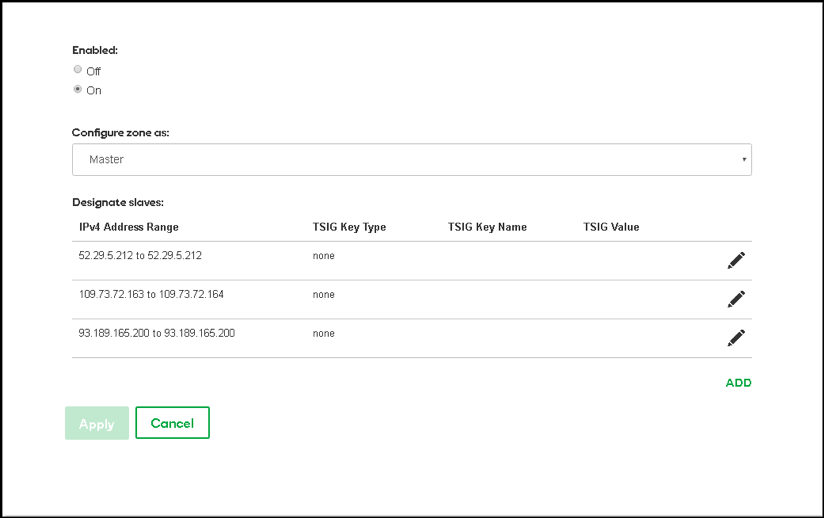This screenshot has width=824, height=518.
Task: Click the TSIG Key Name column header
Action: (x=487, y=227)
